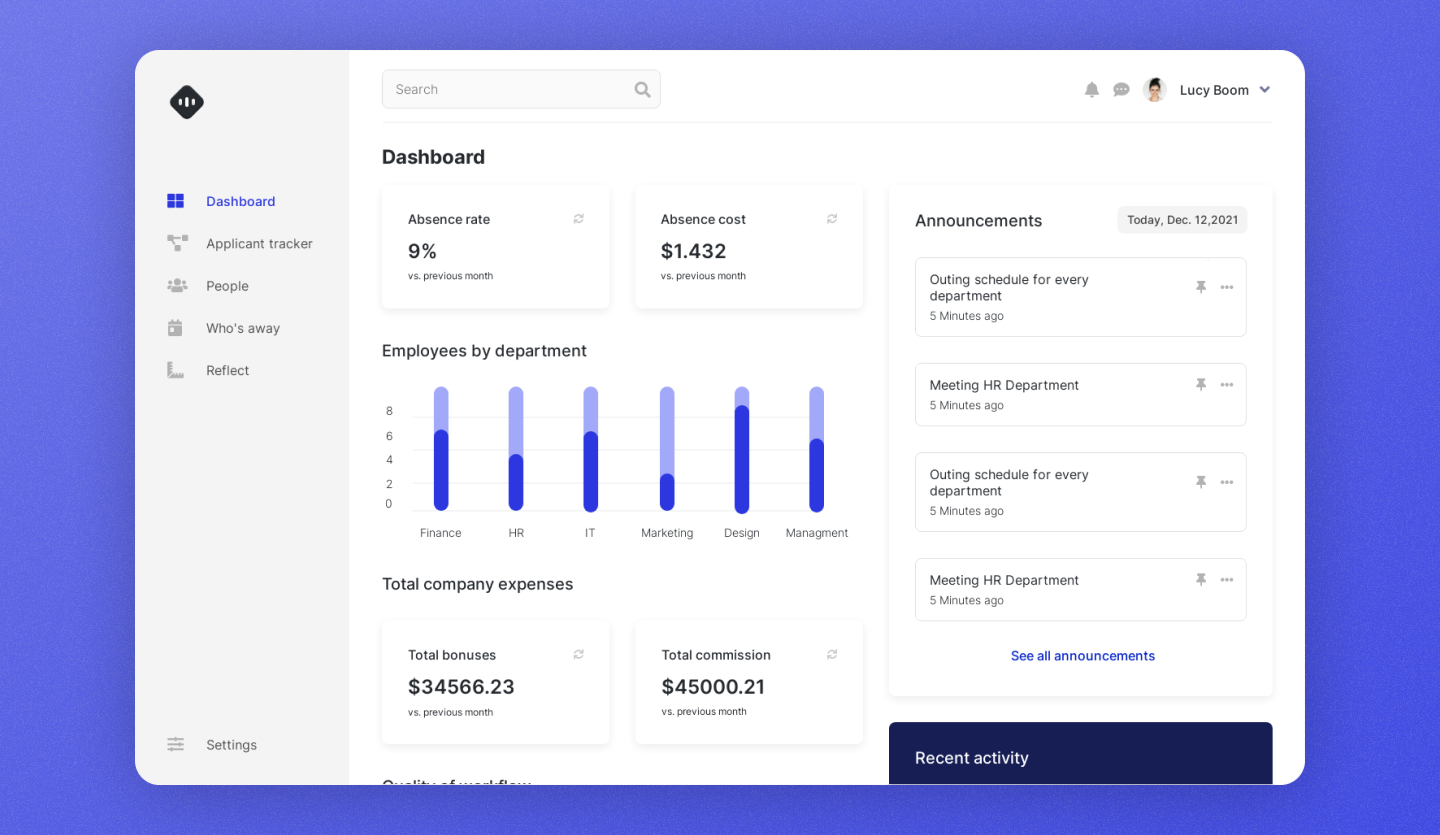Image resolution: width=1440 pixels, height=835 pixels.
Task: Open the Today, Dec. 12,2021 date selector
Action: click(x=1182, y=219)
